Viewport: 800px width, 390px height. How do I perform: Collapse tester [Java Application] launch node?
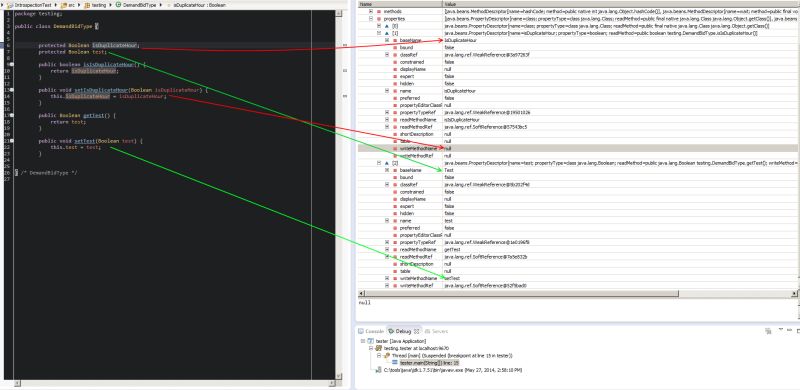(x=363, y=340)
